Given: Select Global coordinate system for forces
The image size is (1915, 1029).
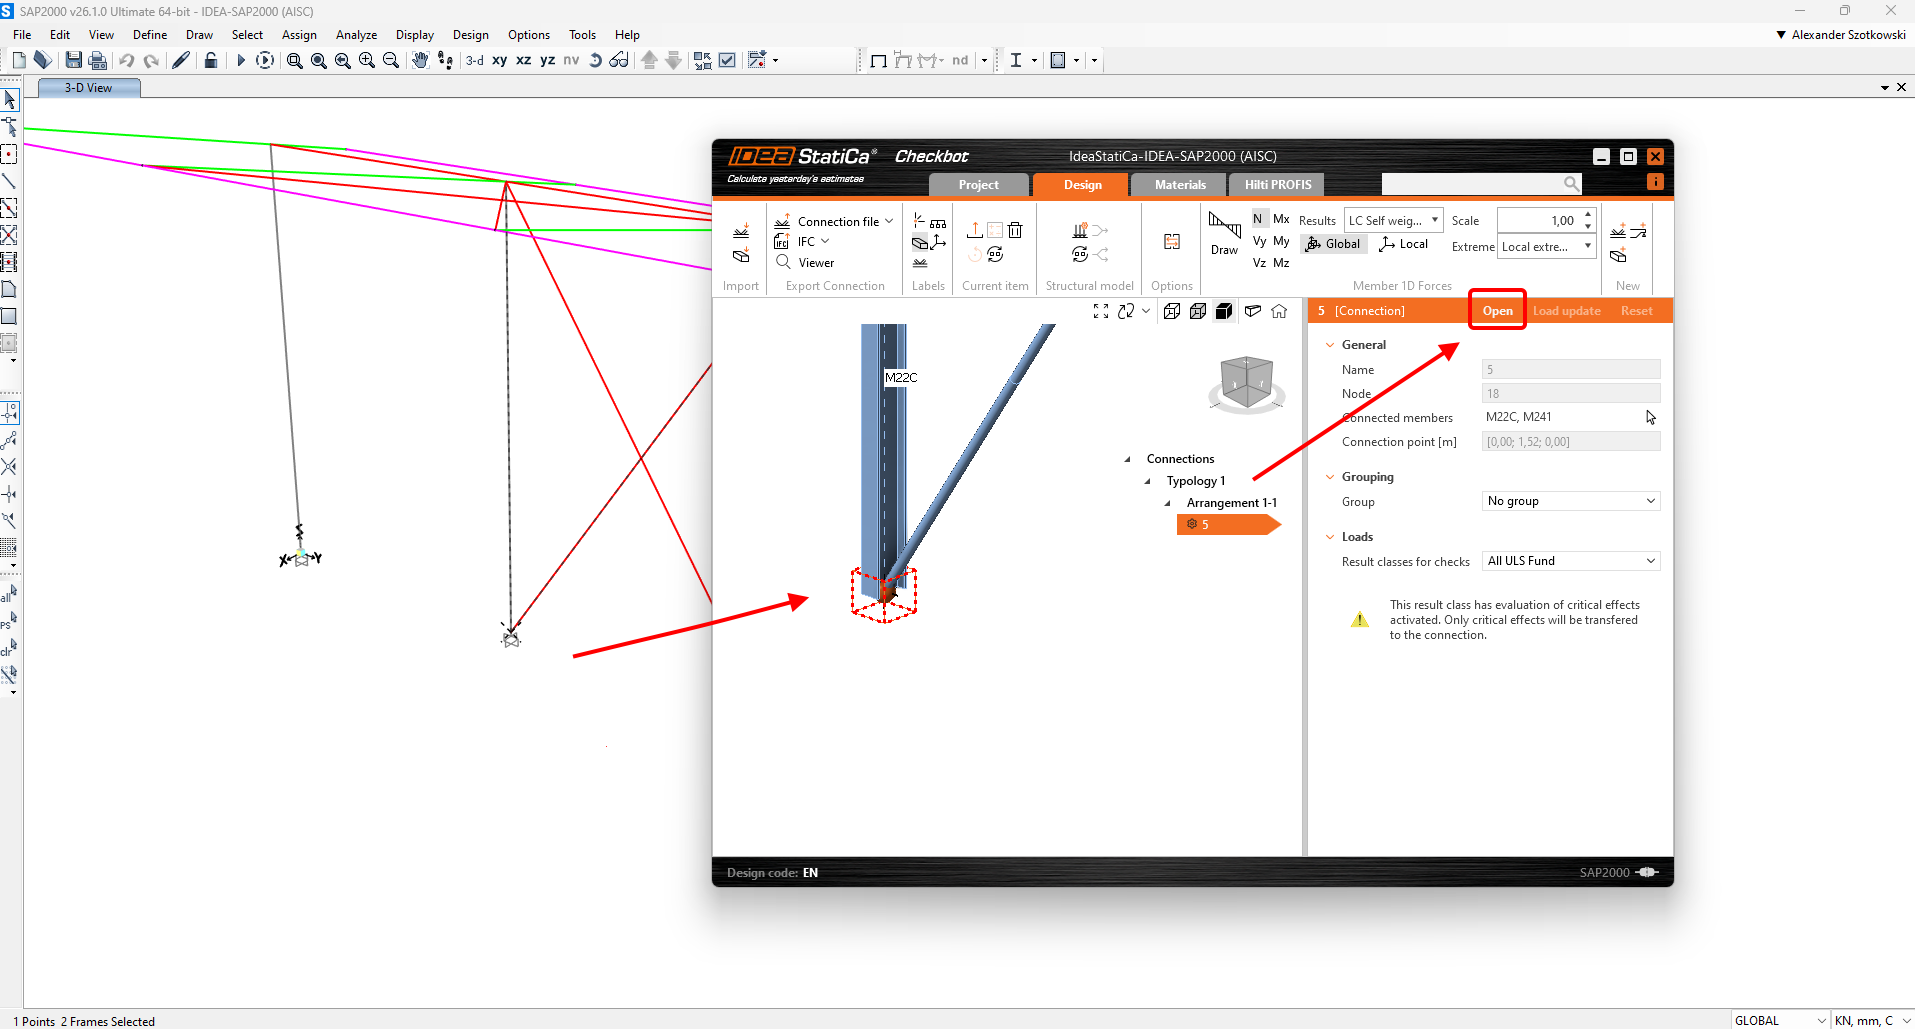Looking at the screenshot, I should coord(1334,244).
